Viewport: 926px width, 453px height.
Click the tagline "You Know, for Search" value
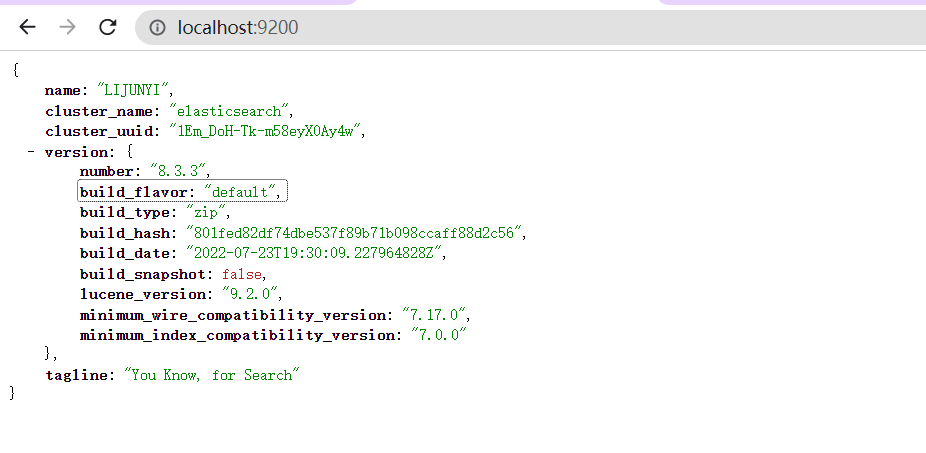click(212, 375)
